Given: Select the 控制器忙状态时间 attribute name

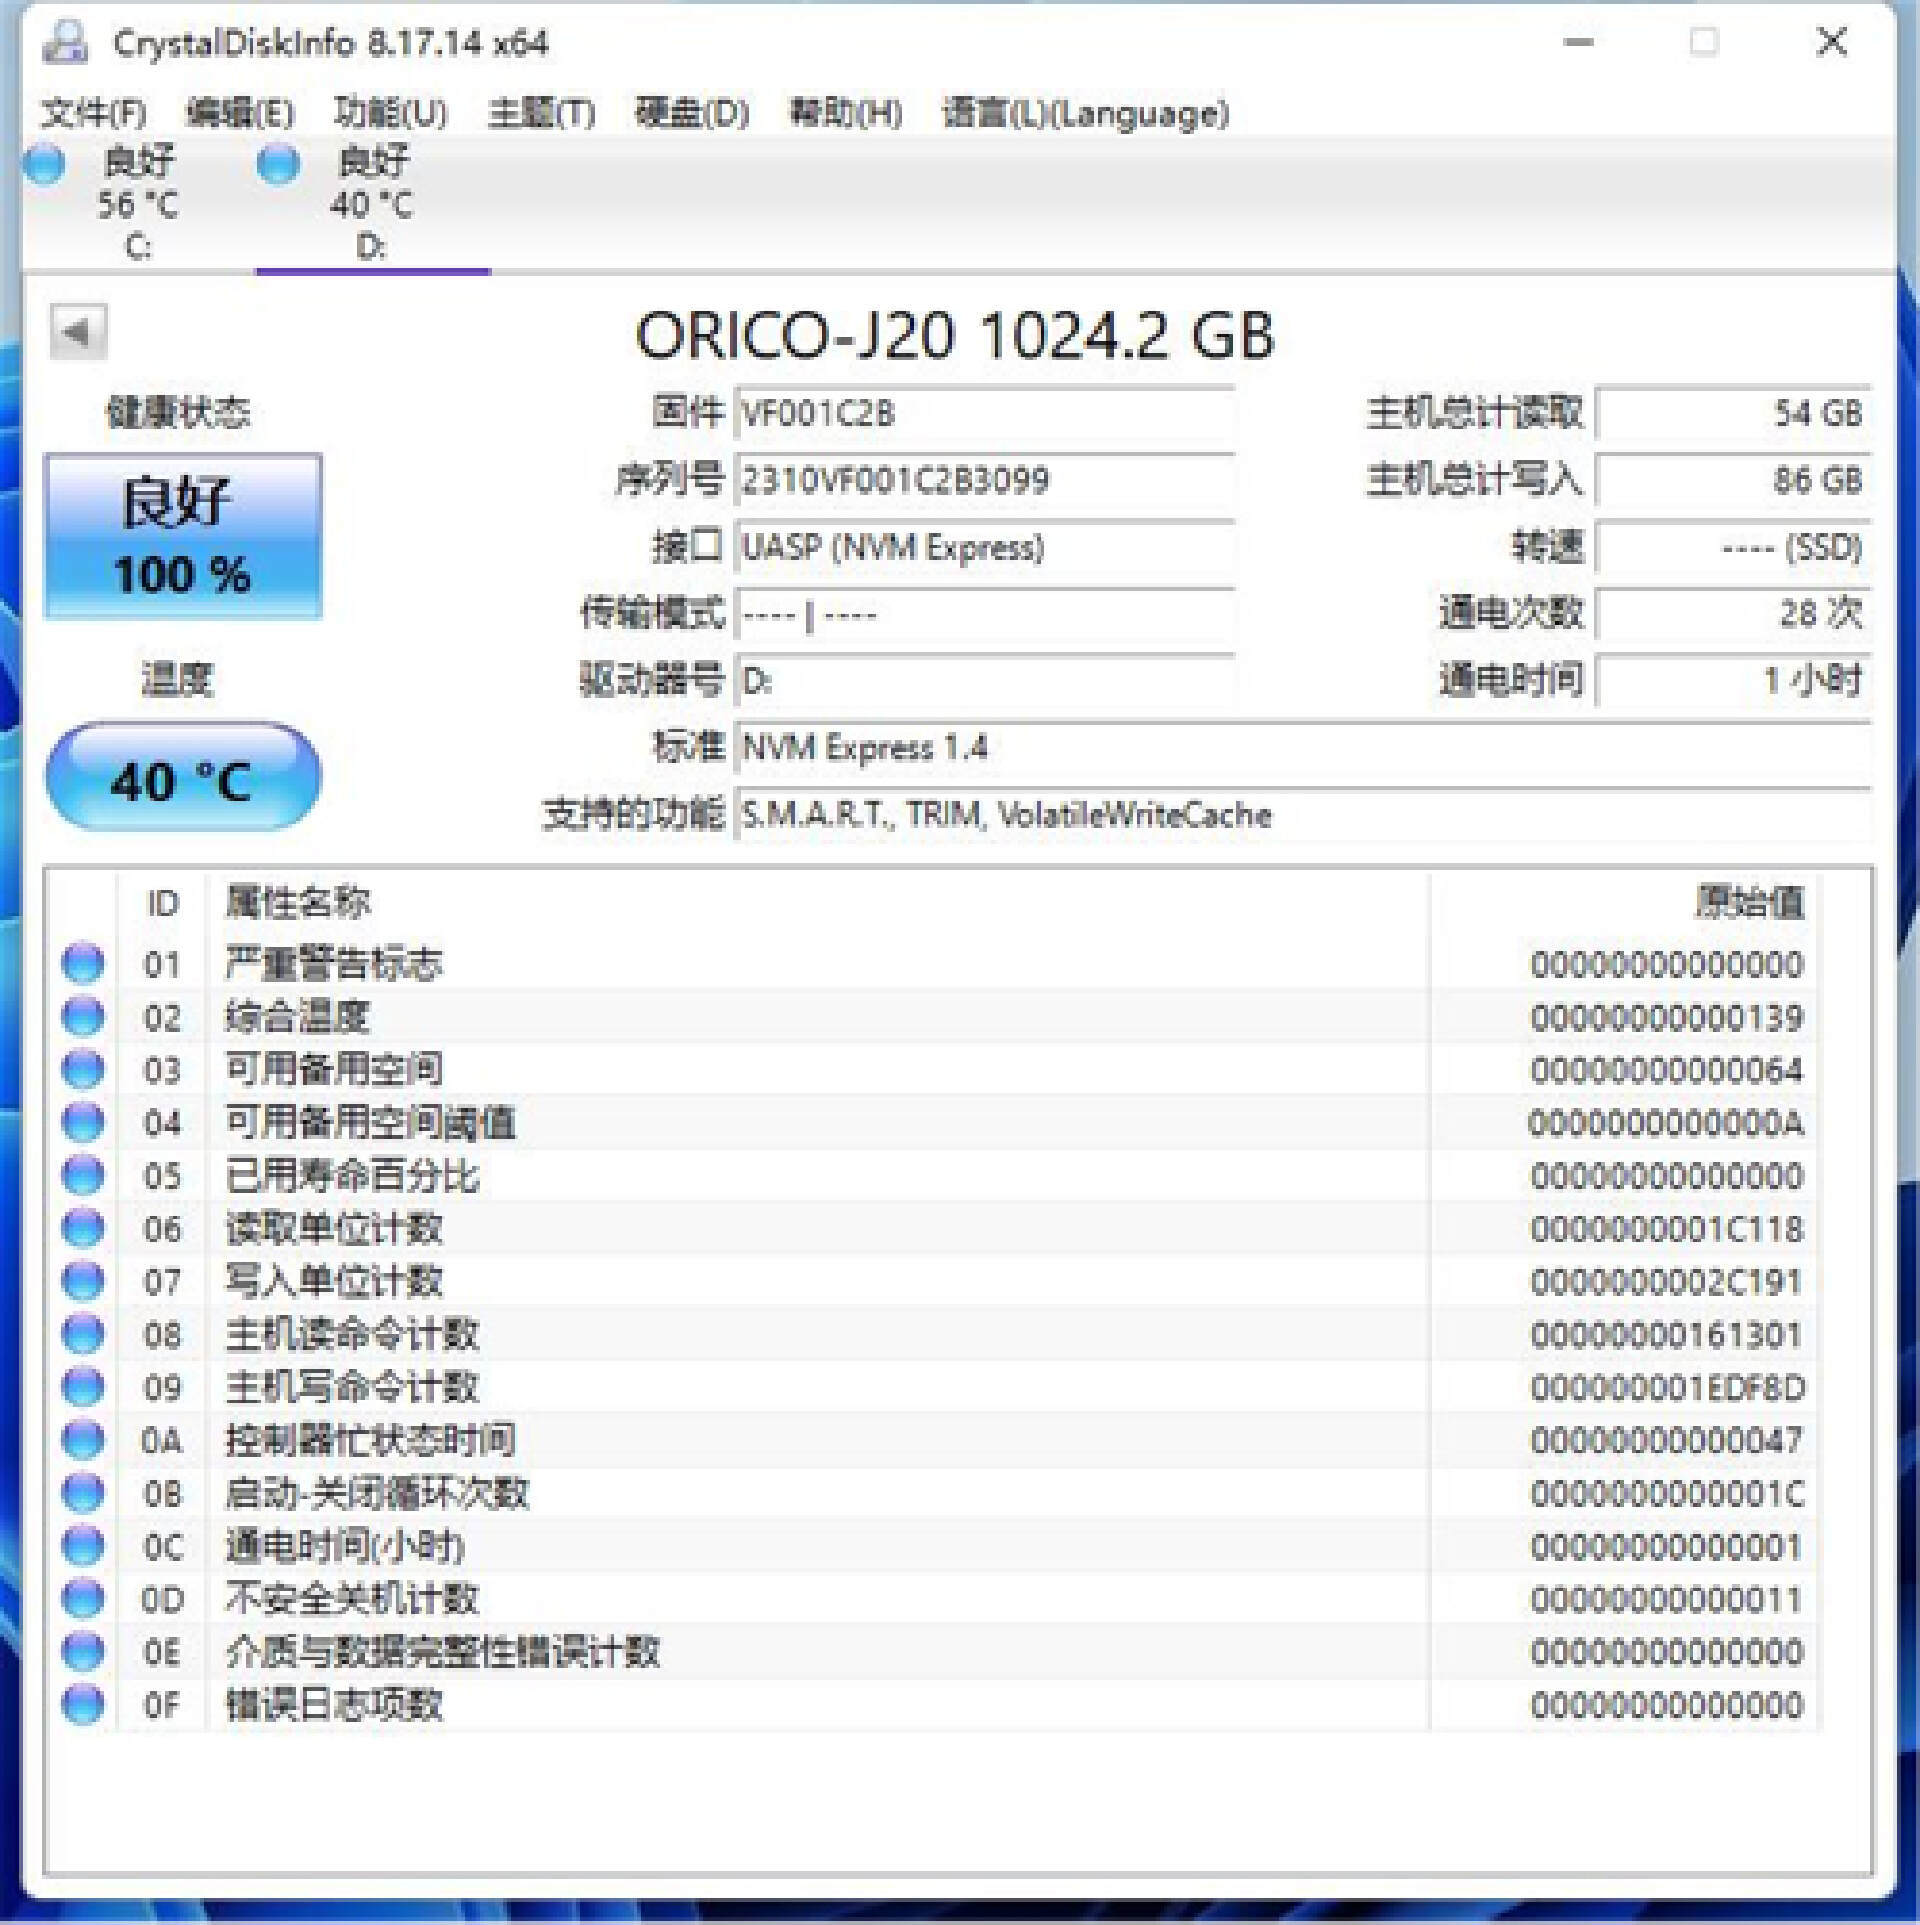Looking at the screenshot, I should (x=370, y=1440).
